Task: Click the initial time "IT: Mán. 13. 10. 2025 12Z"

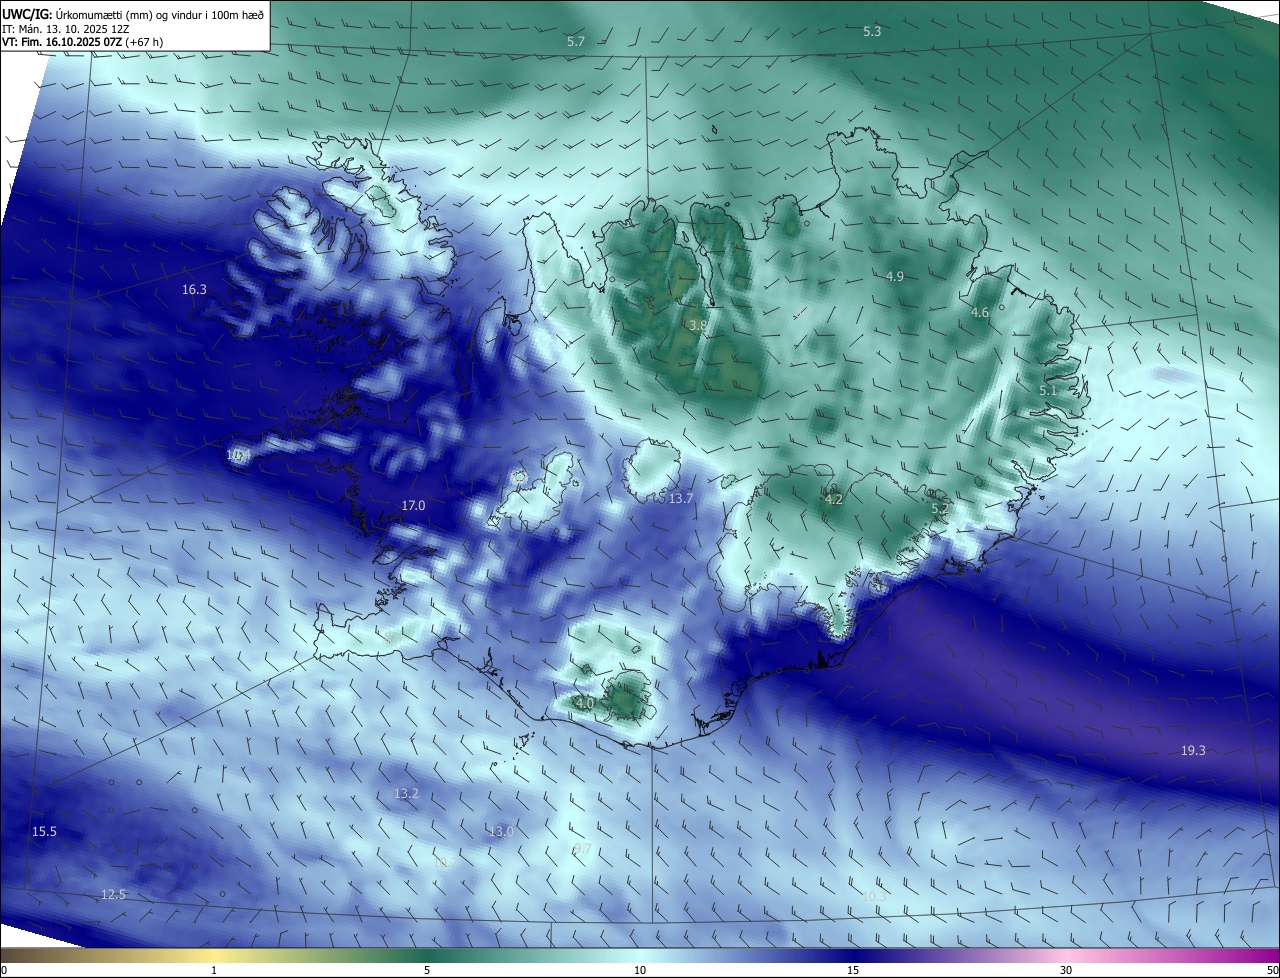Action: coord(66,28)
